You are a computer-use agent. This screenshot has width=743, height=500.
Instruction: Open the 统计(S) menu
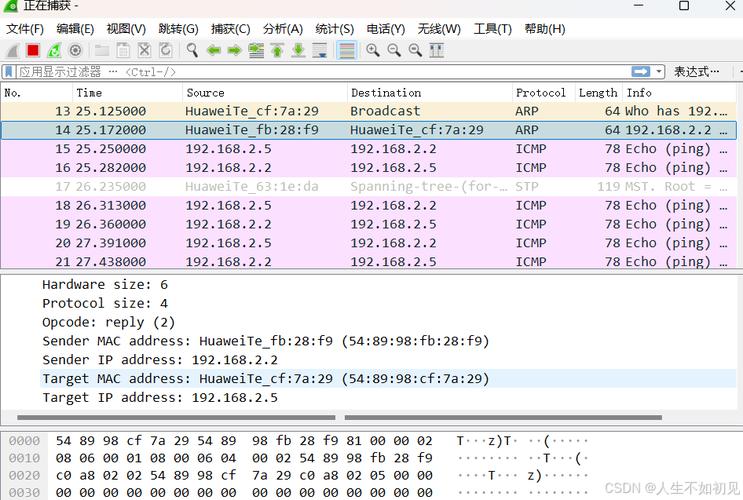click(335, 29)
